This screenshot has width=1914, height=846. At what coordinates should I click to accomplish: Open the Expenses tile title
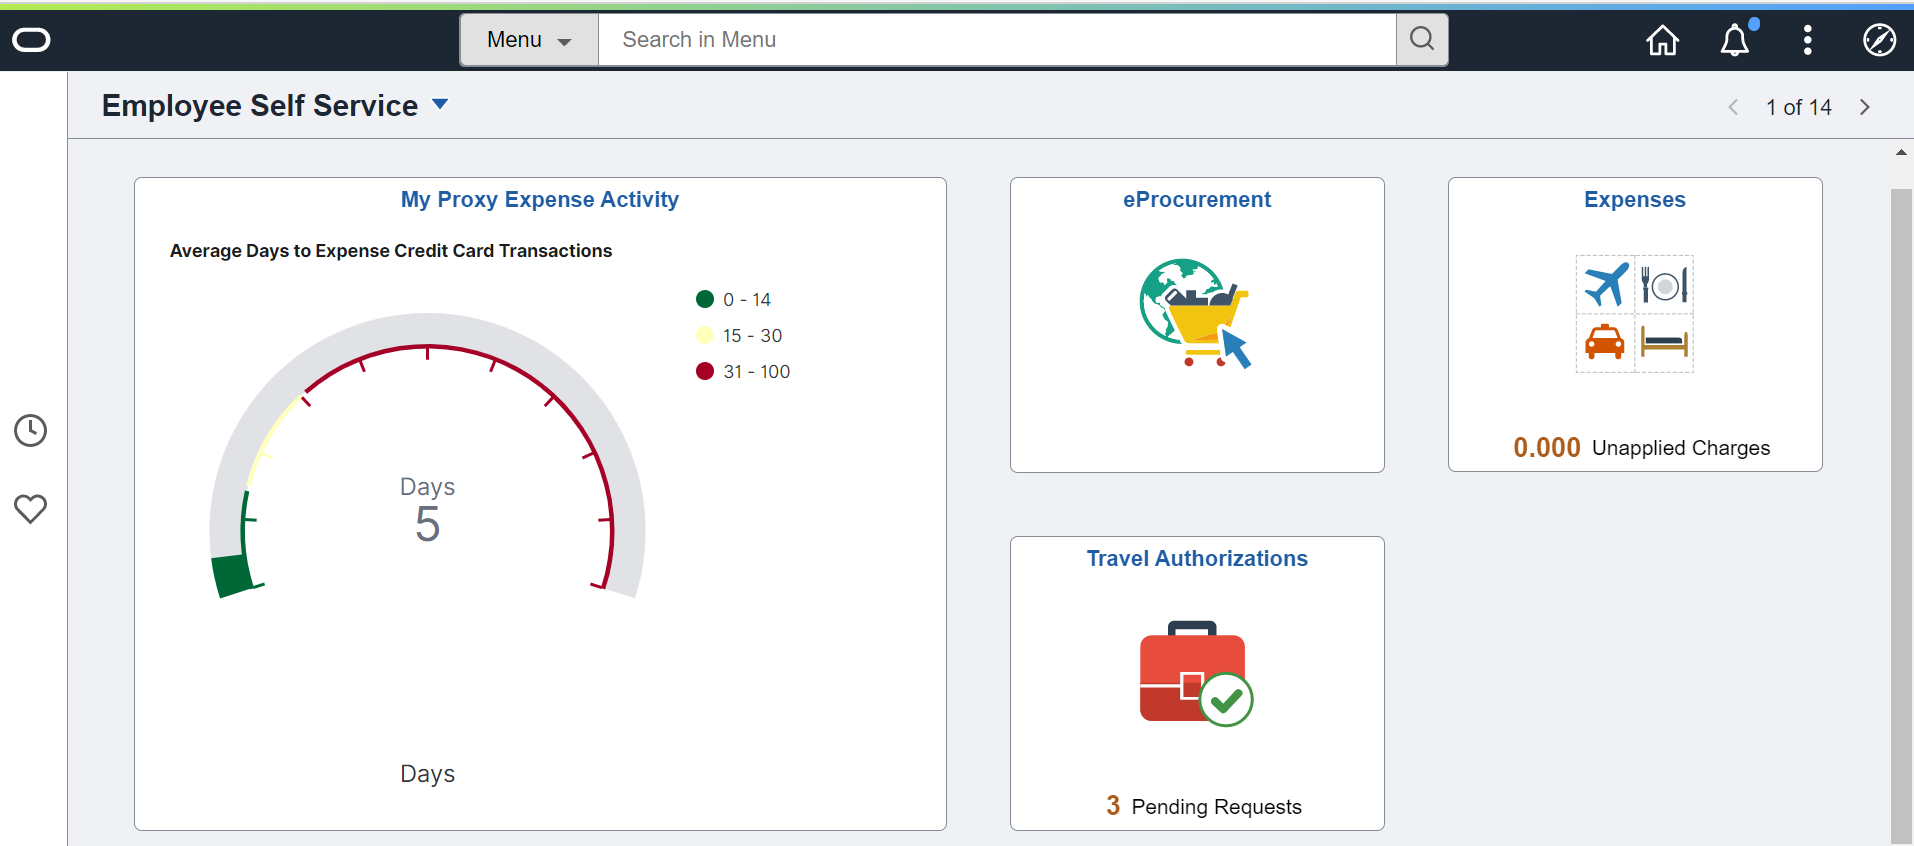point(1634,200)
